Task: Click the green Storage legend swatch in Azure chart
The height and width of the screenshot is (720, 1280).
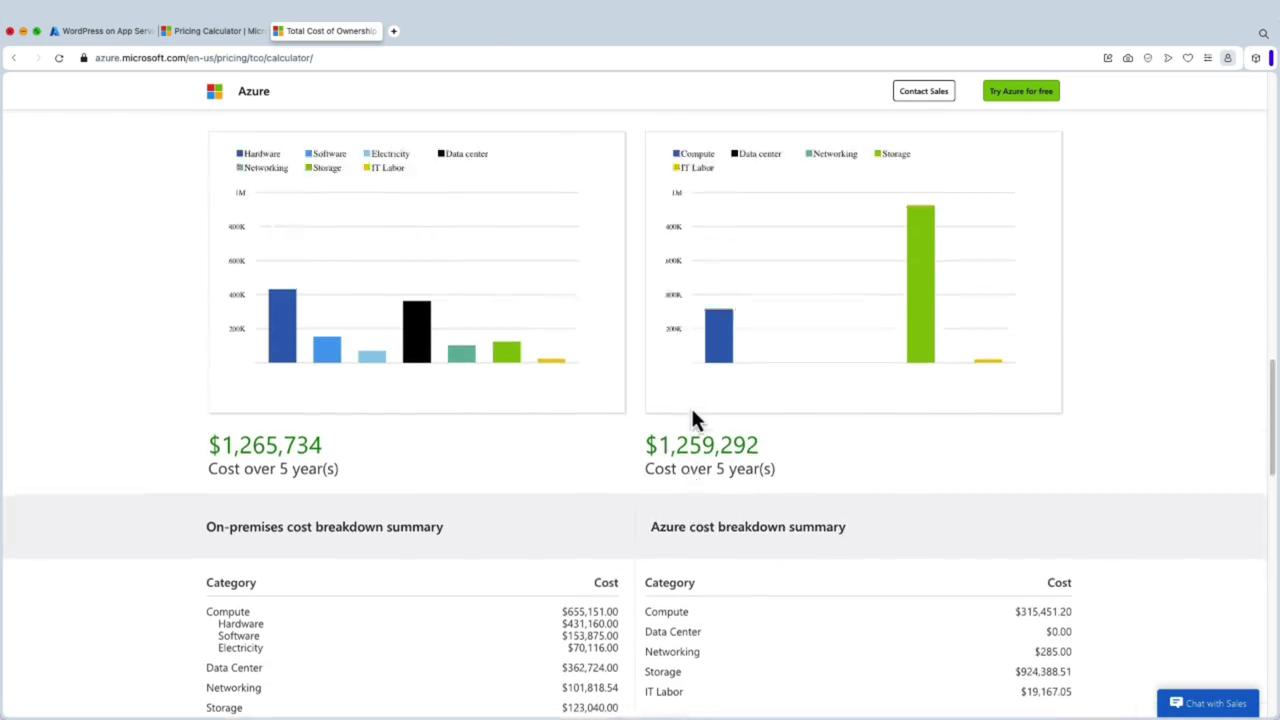Action: (878, 154)
